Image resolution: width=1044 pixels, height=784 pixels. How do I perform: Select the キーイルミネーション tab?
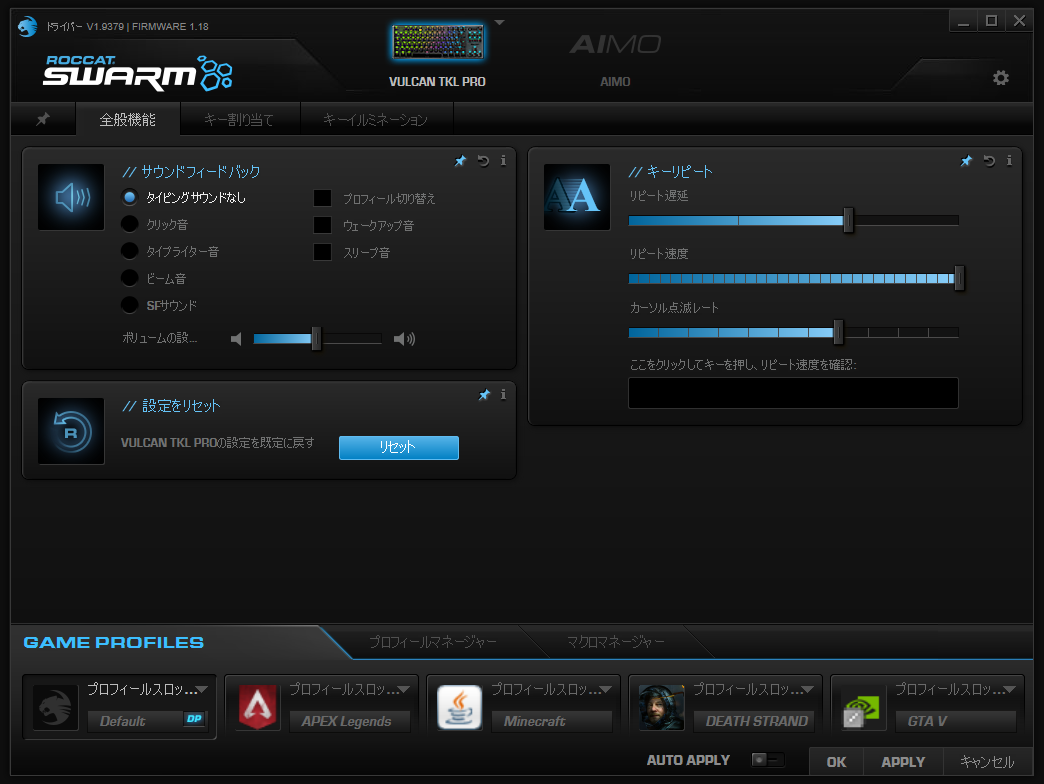coord(376,120)
